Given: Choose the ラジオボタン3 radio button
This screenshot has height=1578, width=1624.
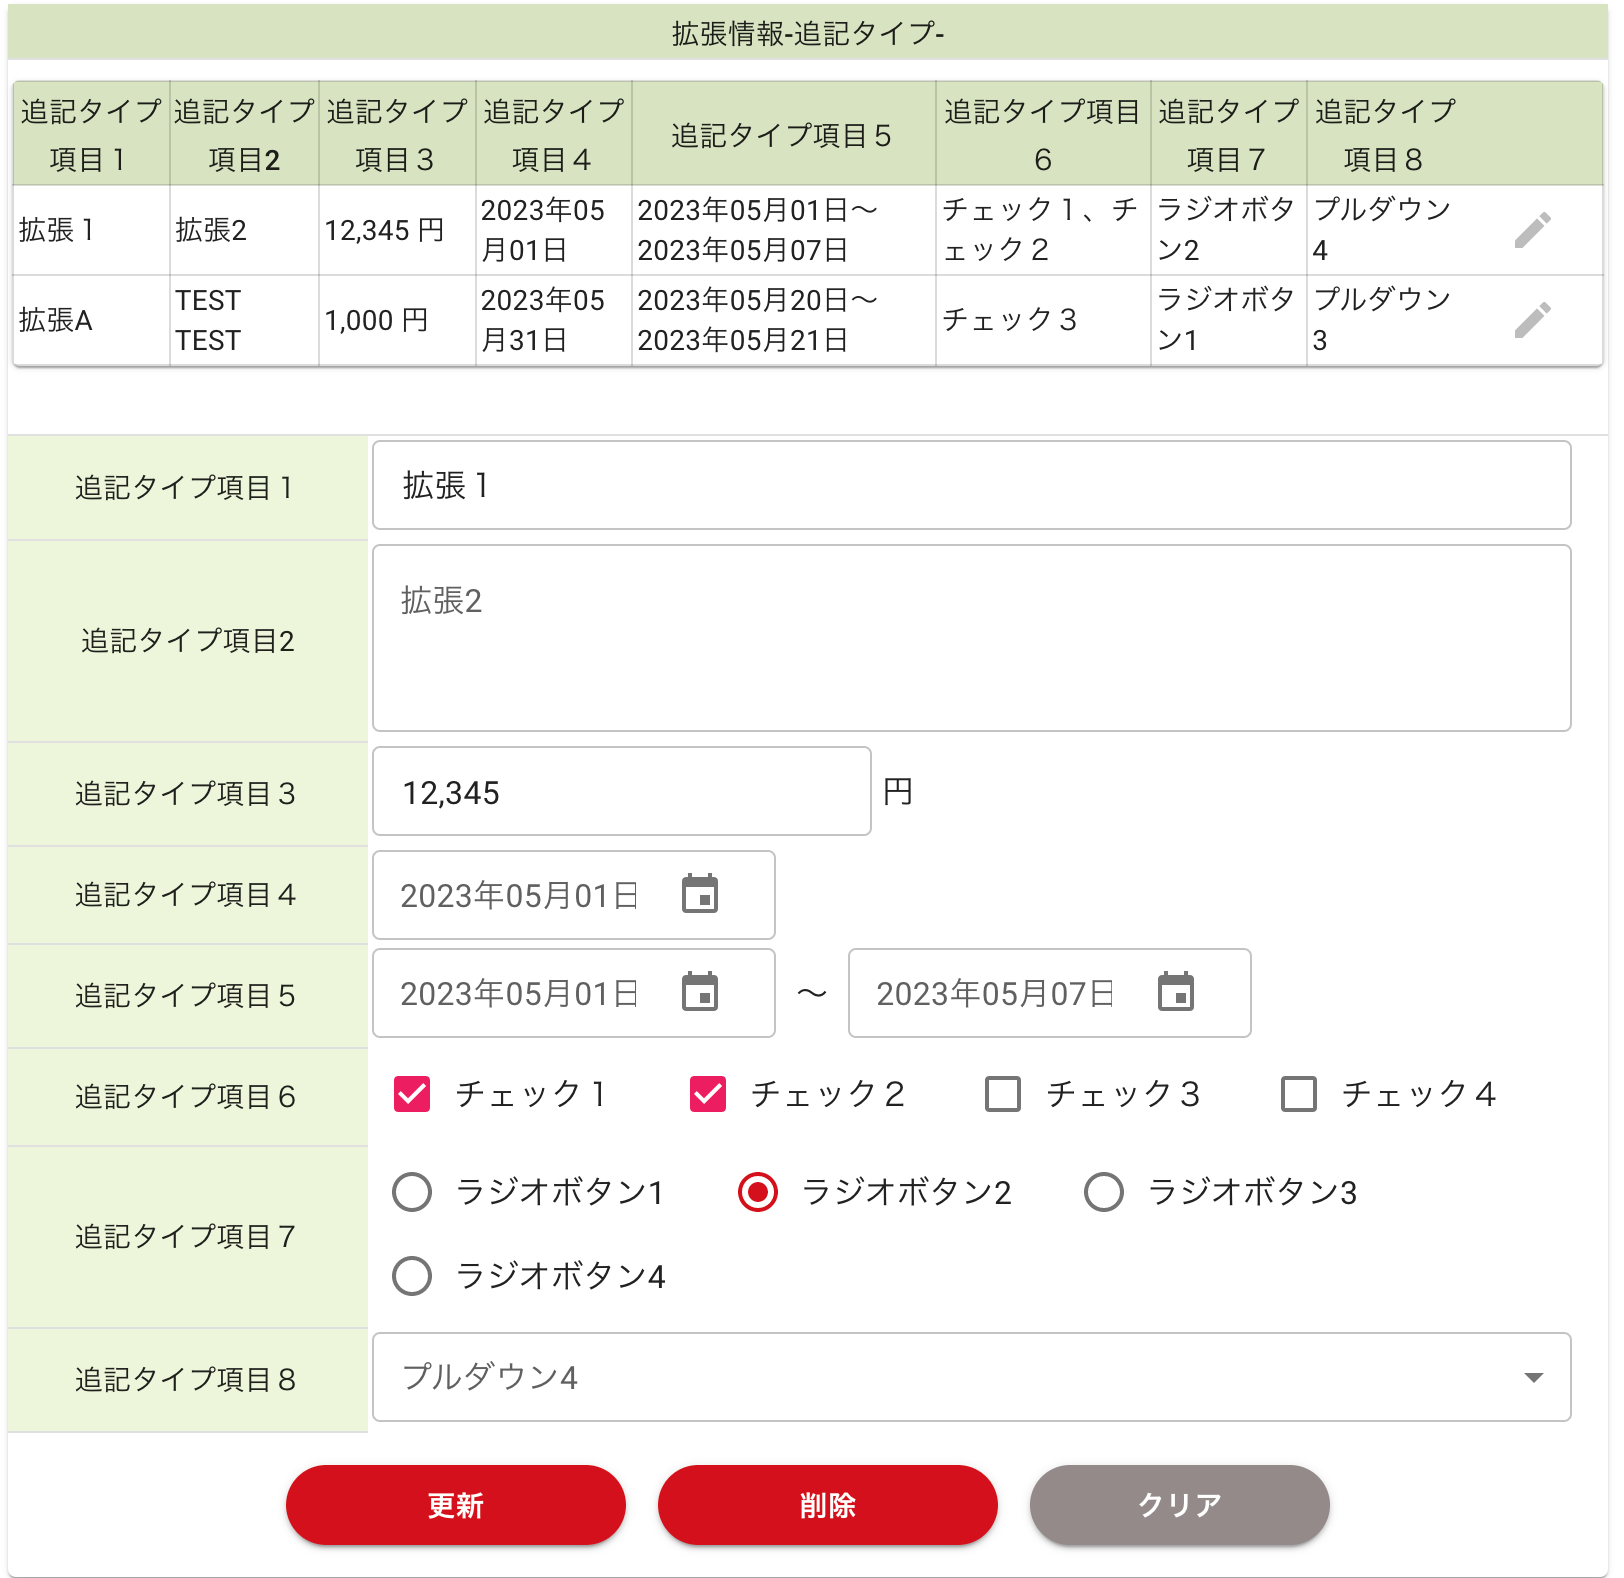Looking at the screenshot, I should pyautogui.click(x=1104, y=1192).
